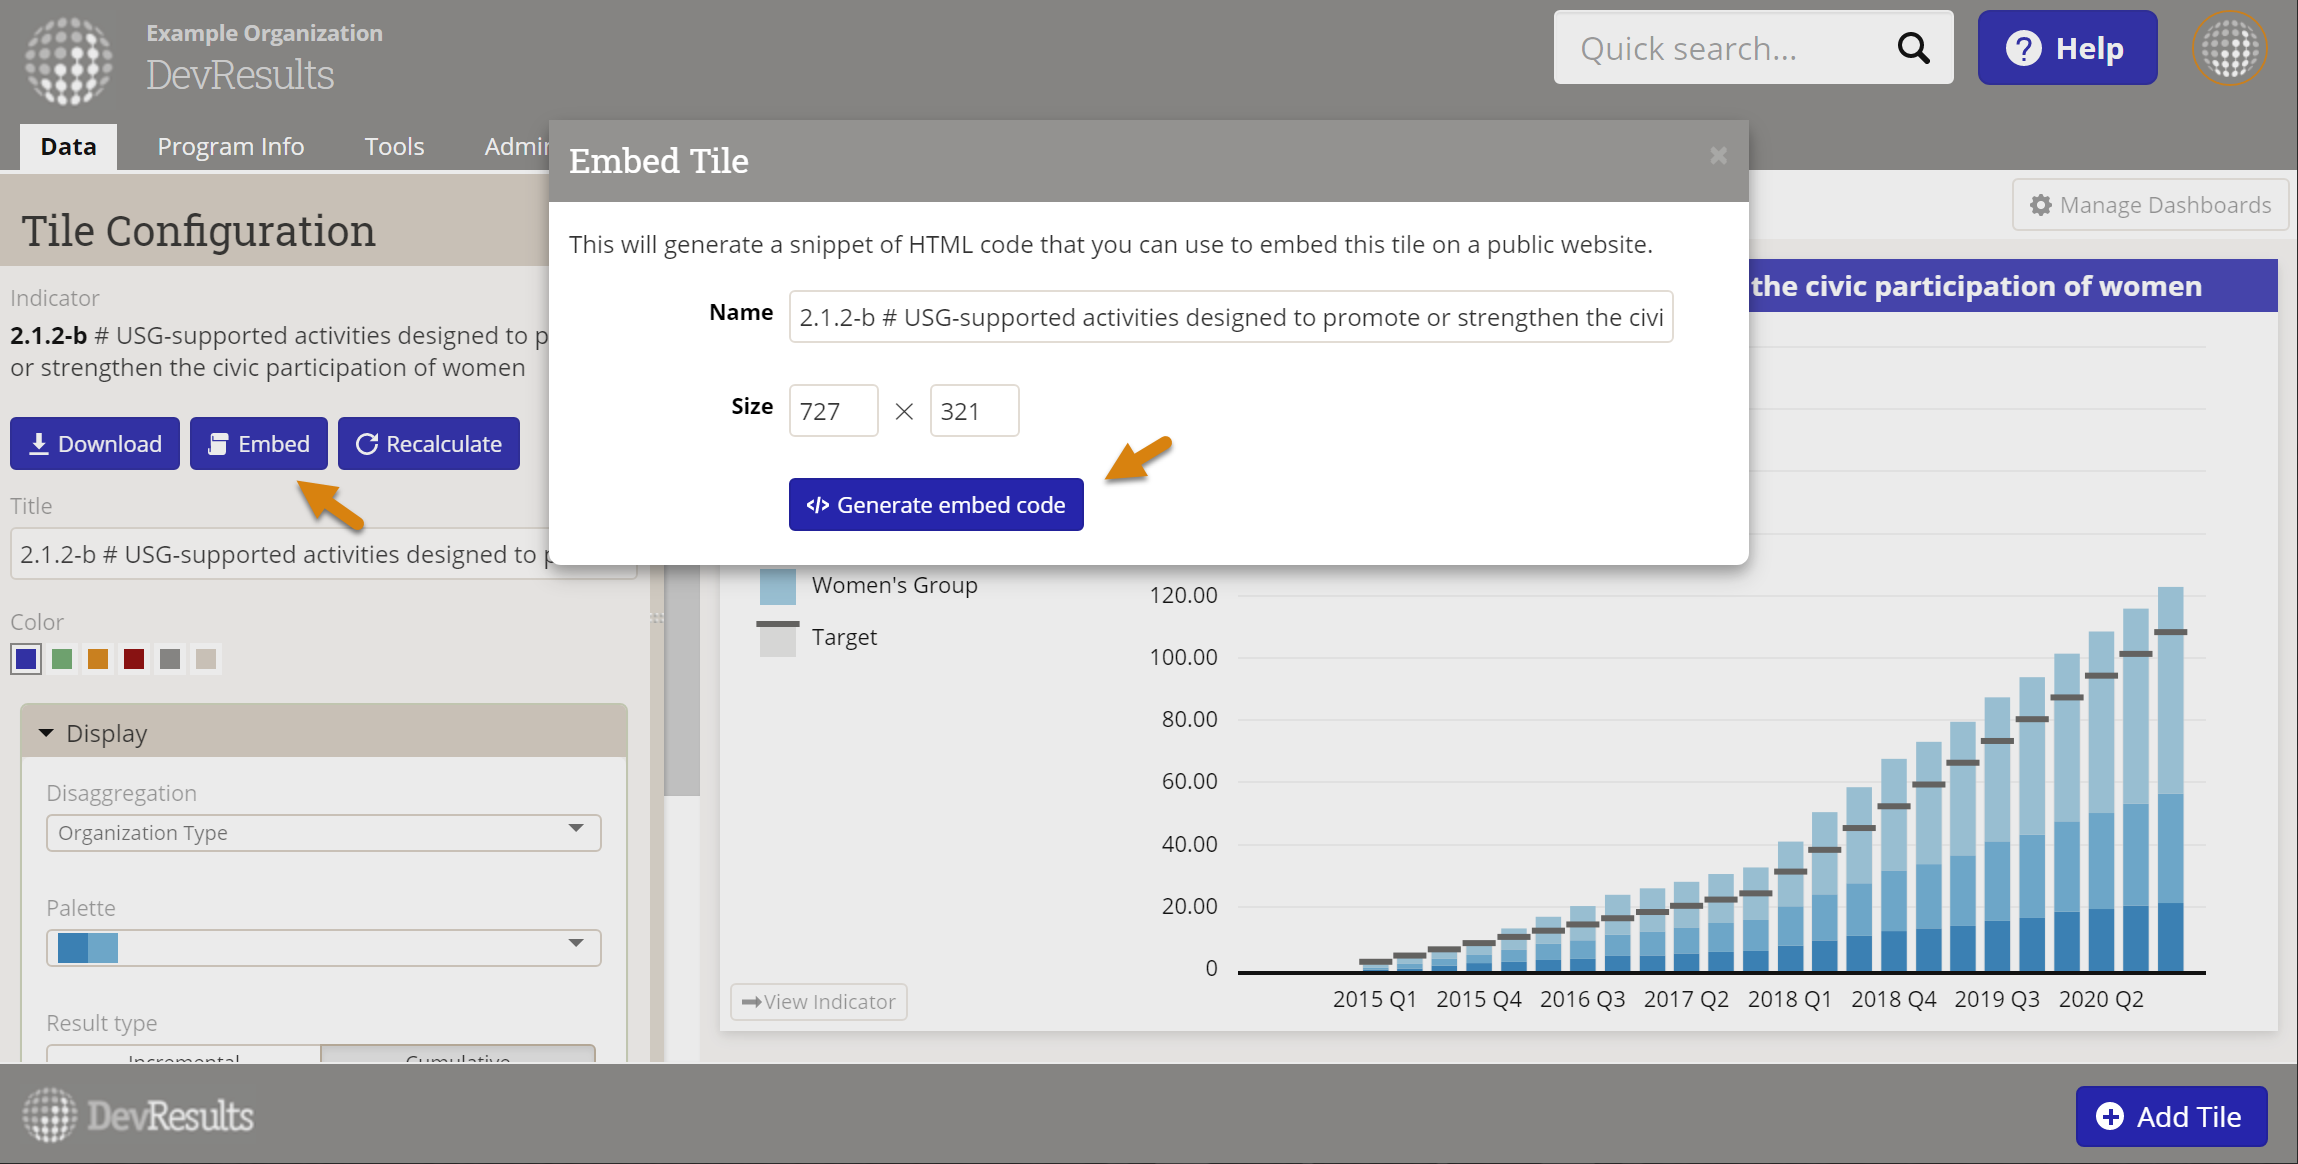2298x1164 pixels.
Task: Click the Recalculate button
Action: pyautogui.click(x=428, y=444)
